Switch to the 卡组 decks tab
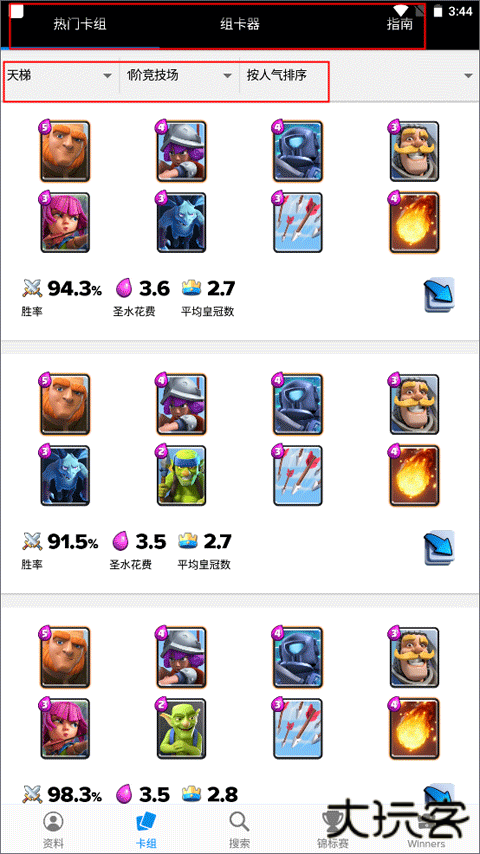 pos(146,829)
